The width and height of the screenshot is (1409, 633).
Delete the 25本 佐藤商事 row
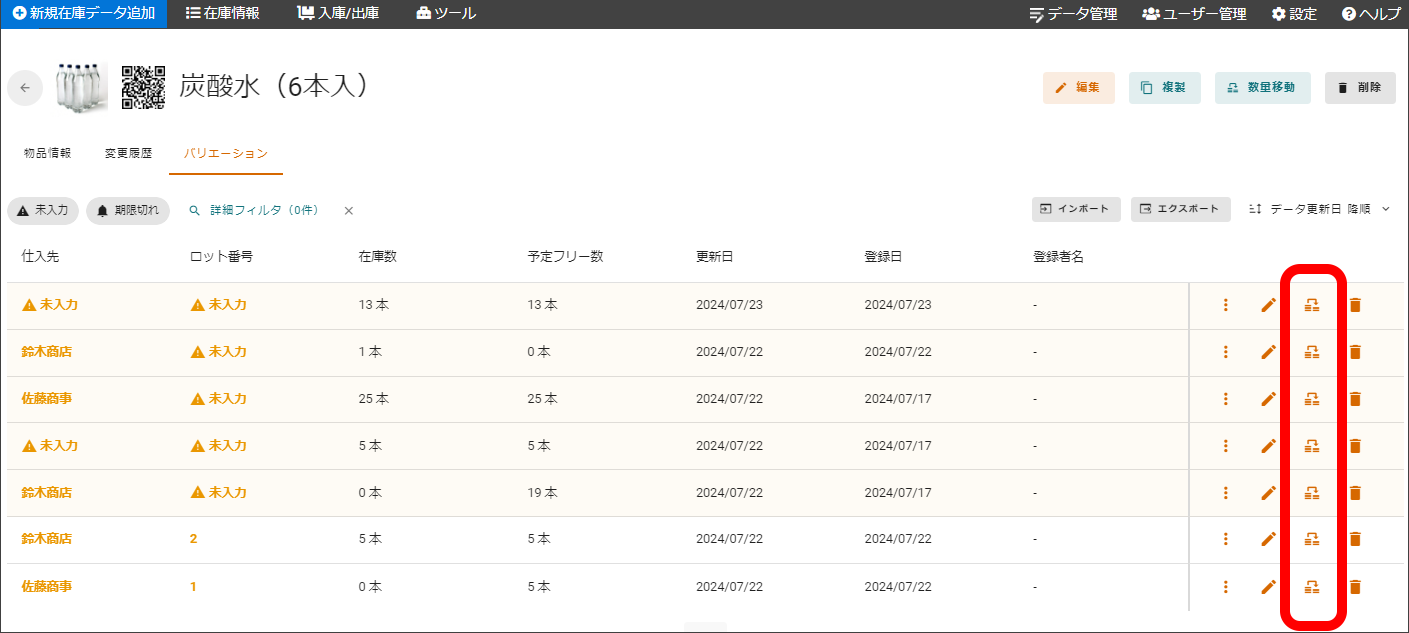click(x=1355, y=399)
